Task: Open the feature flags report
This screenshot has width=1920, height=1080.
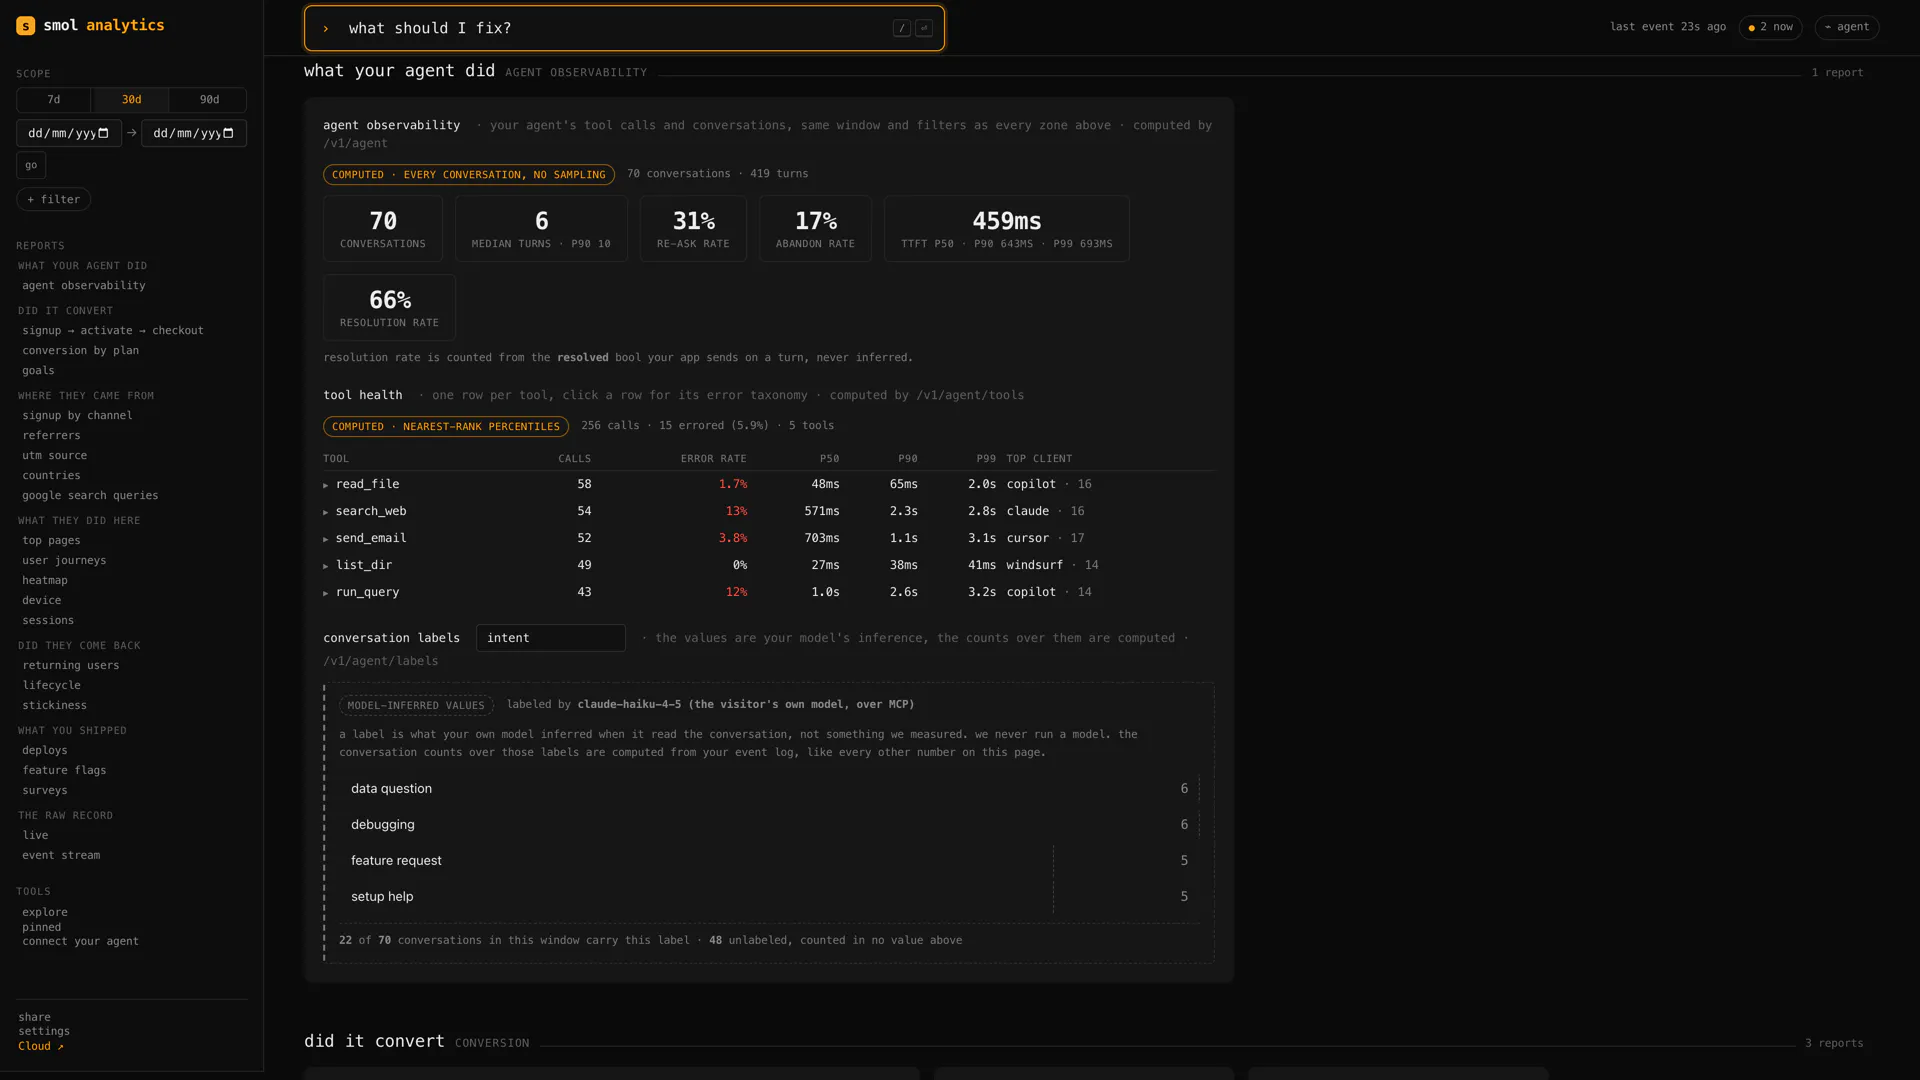Action: point(64,771)
